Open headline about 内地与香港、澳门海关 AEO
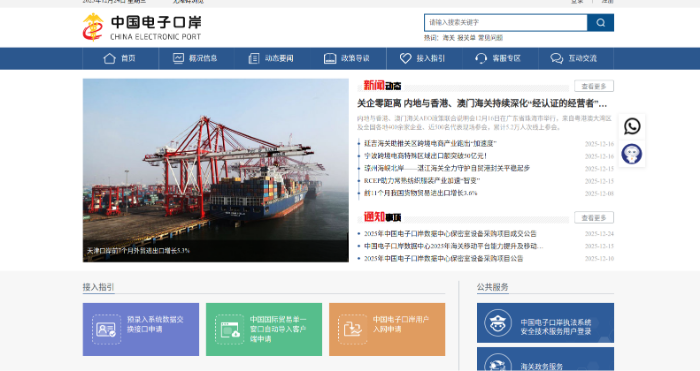Viewport: 700px width, 371px height. click(x=482, y=104)
